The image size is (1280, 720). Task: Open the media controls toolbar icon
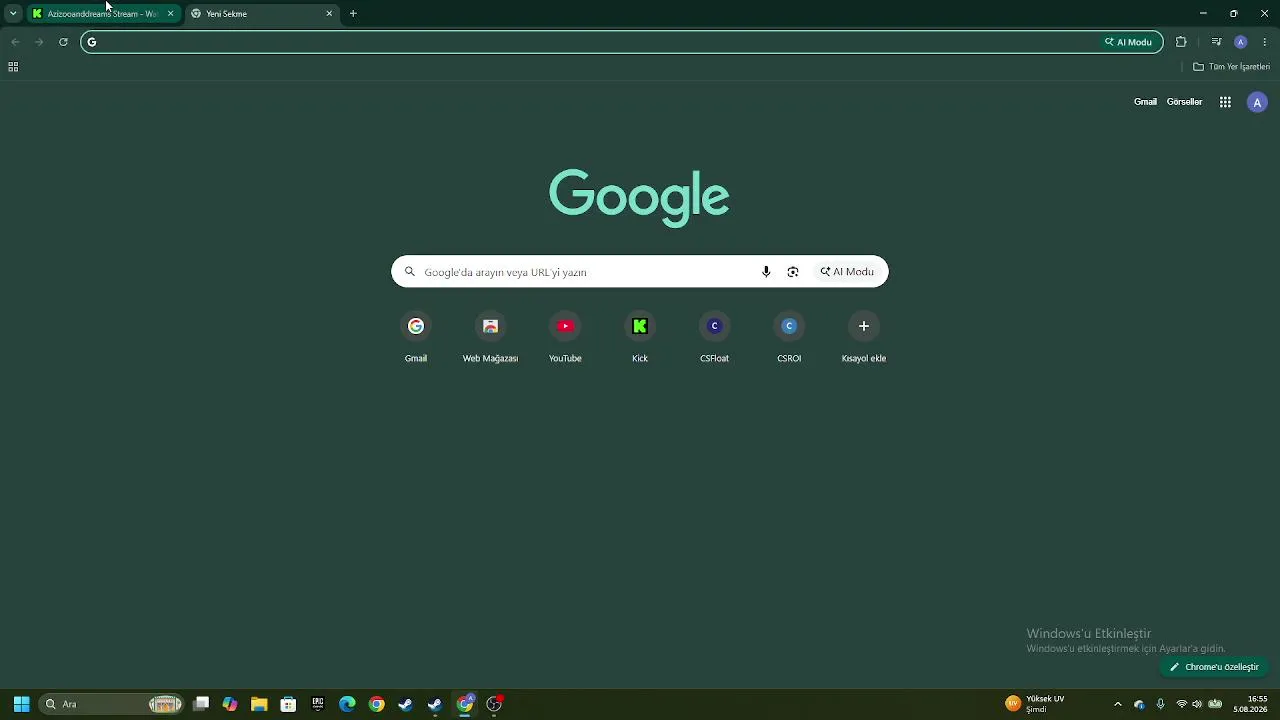click(x=1216, y=42)
